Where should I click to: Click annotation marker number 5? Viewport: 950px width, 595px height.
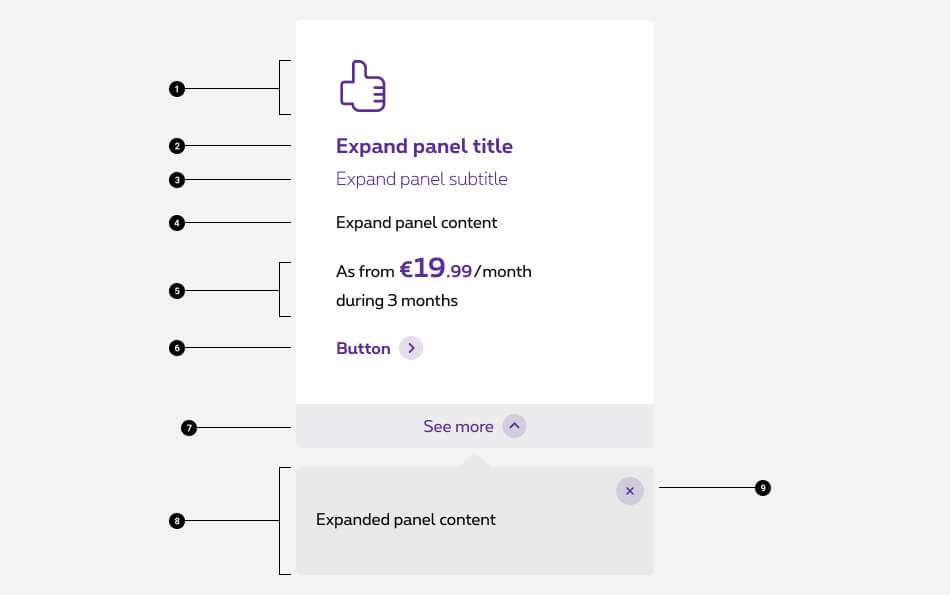pyautogui.click(x=177, y=291)
